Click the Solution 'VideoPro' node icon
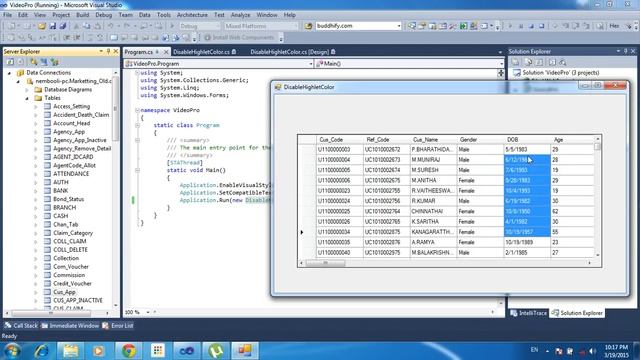640x360 pixels. (x=517, y=73)
